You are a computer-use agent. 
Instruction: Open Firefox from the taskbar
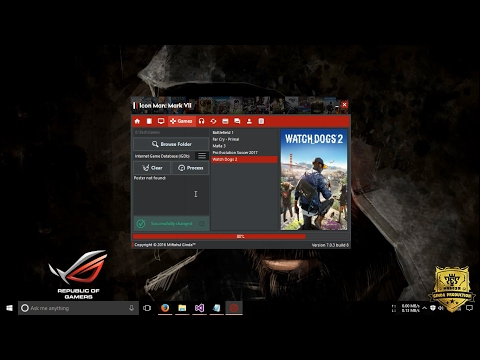tap(165, 308)
